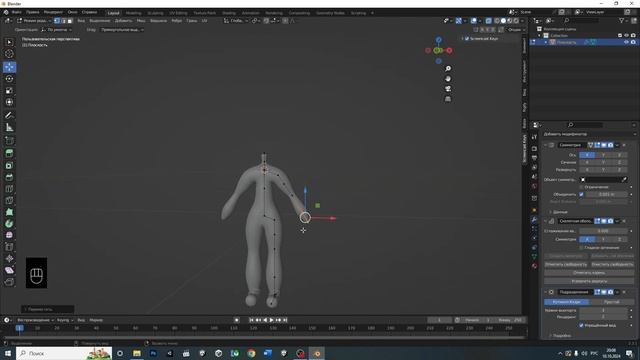640x360 pixels.
Task: Jump to the timeline start
Action: [251, 320]
